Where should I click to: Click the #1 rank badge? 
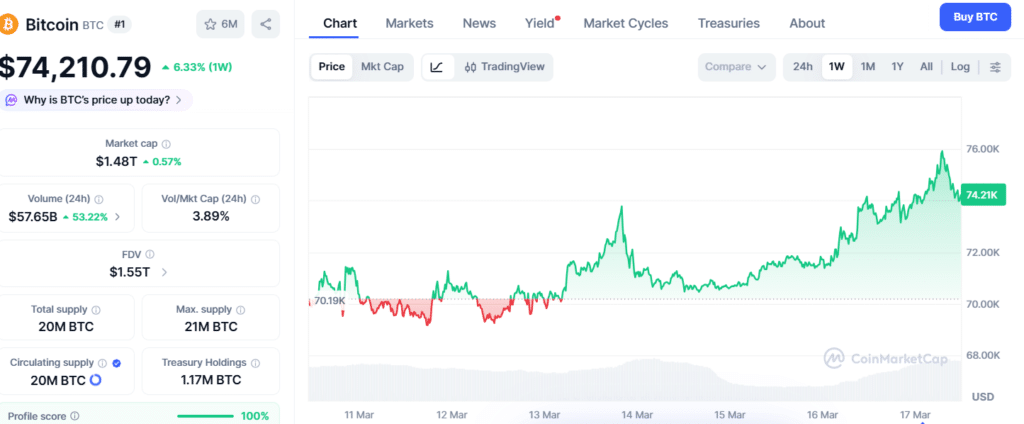pos(120,25)
